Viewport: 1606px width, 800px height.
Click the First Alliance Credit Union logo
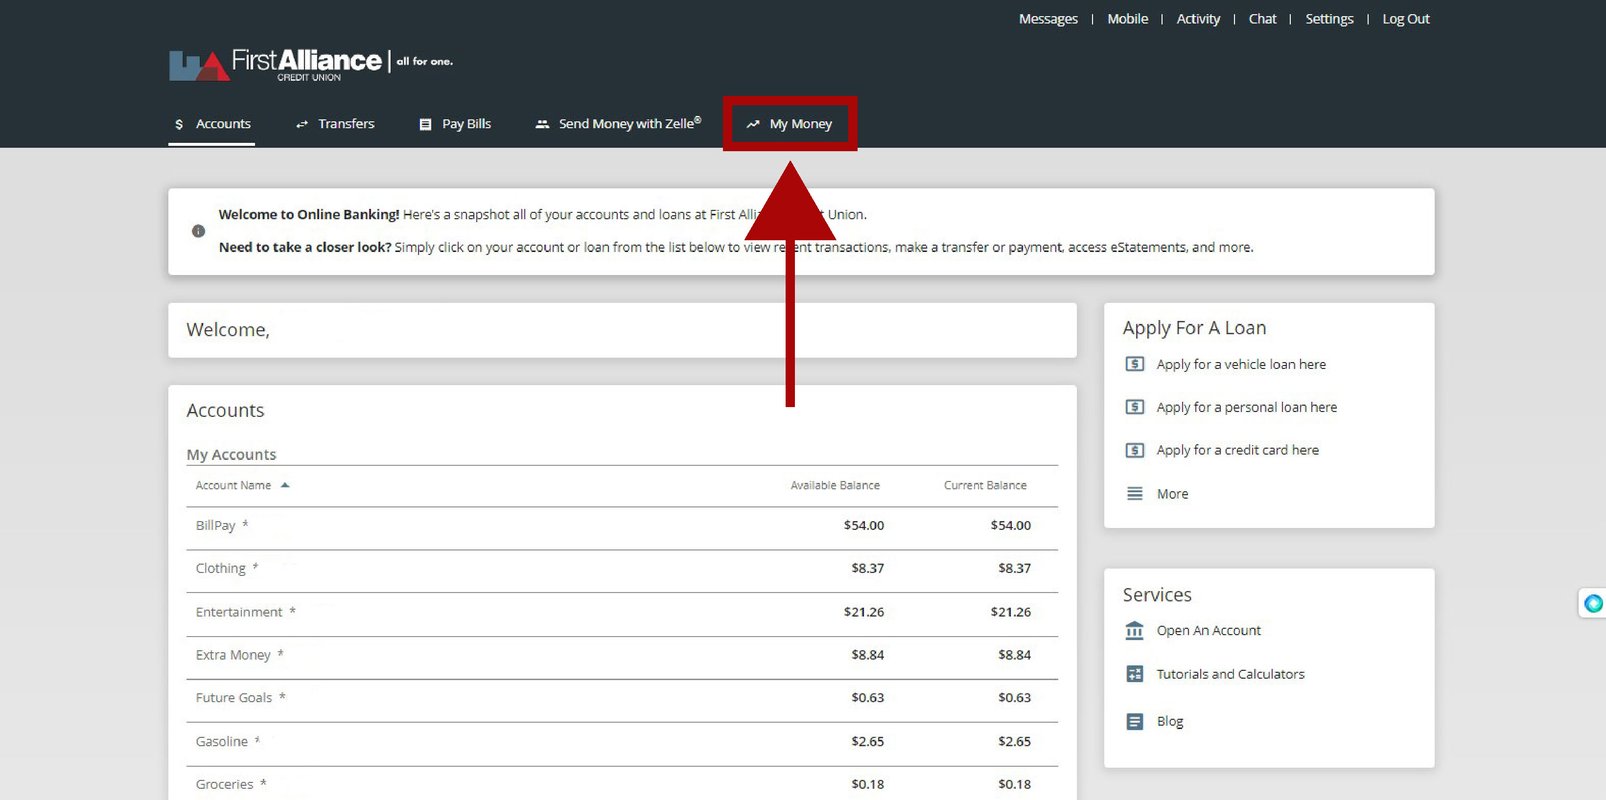311,64
